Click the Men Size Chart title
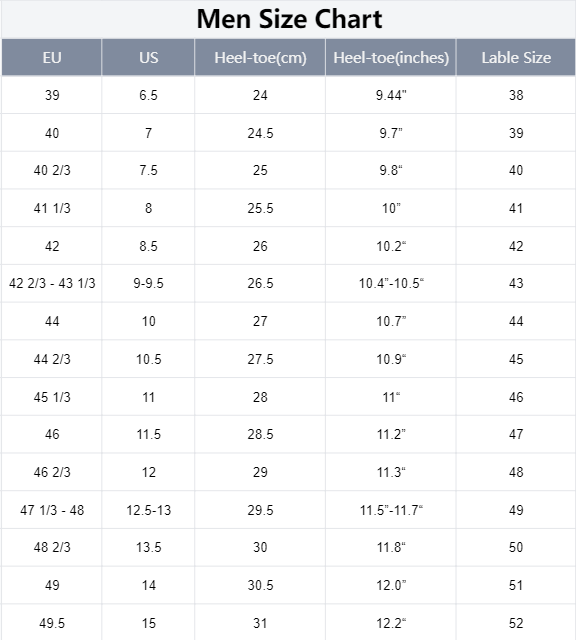The width and height of the screenshot is (576, 640). (x=289, y=19)
